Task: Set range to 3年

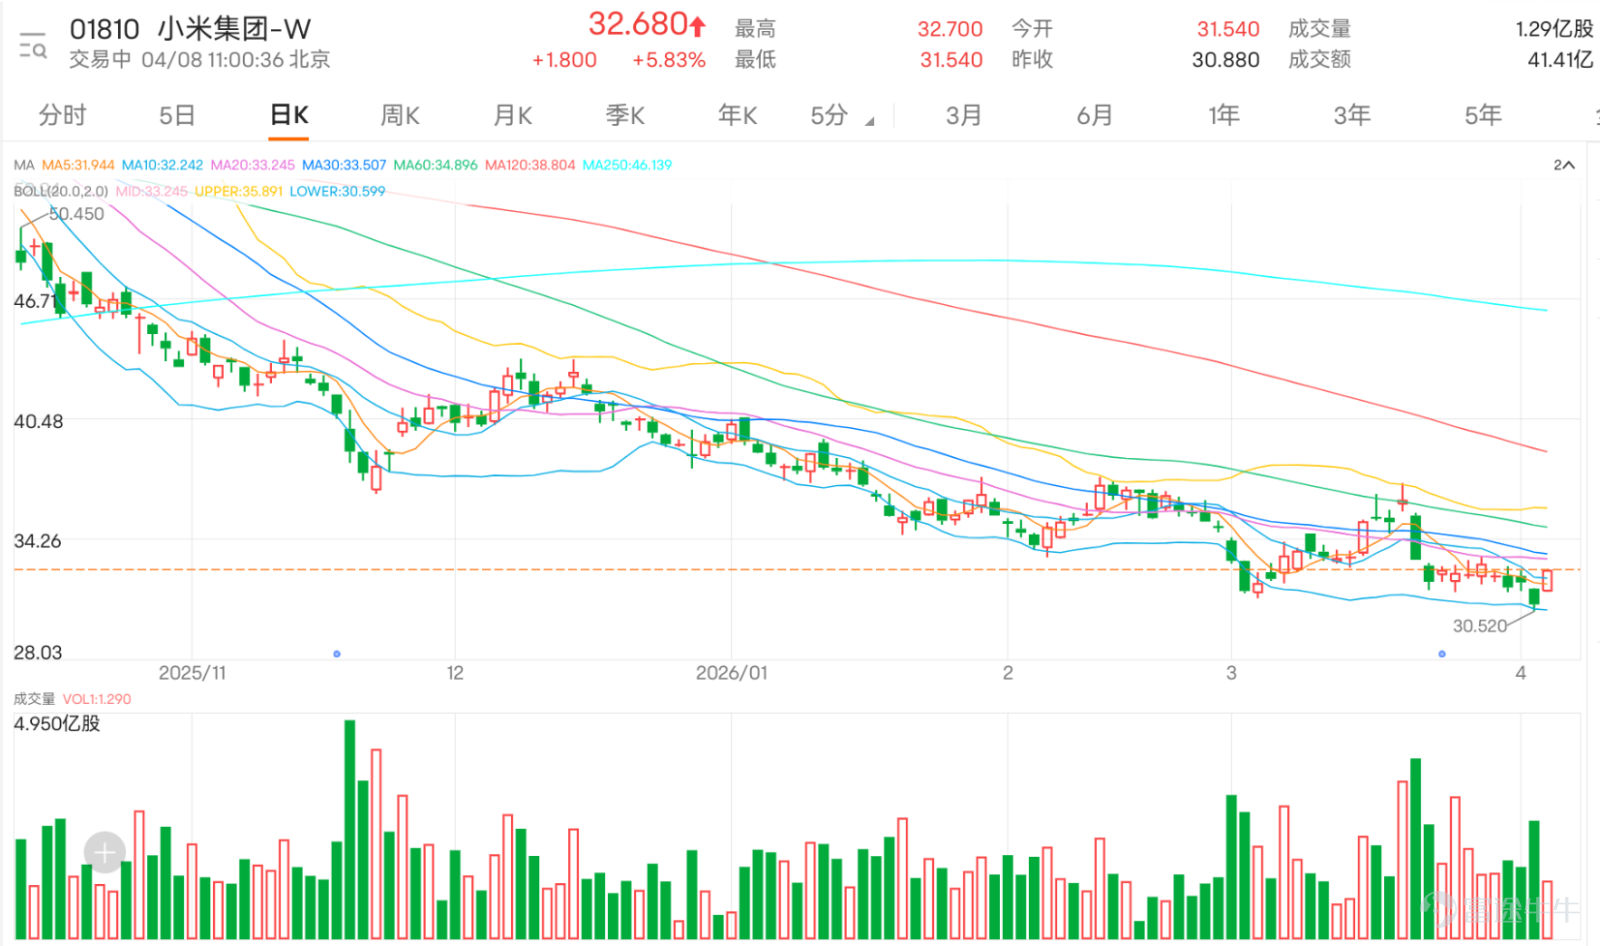Action: coord(1352,115)
